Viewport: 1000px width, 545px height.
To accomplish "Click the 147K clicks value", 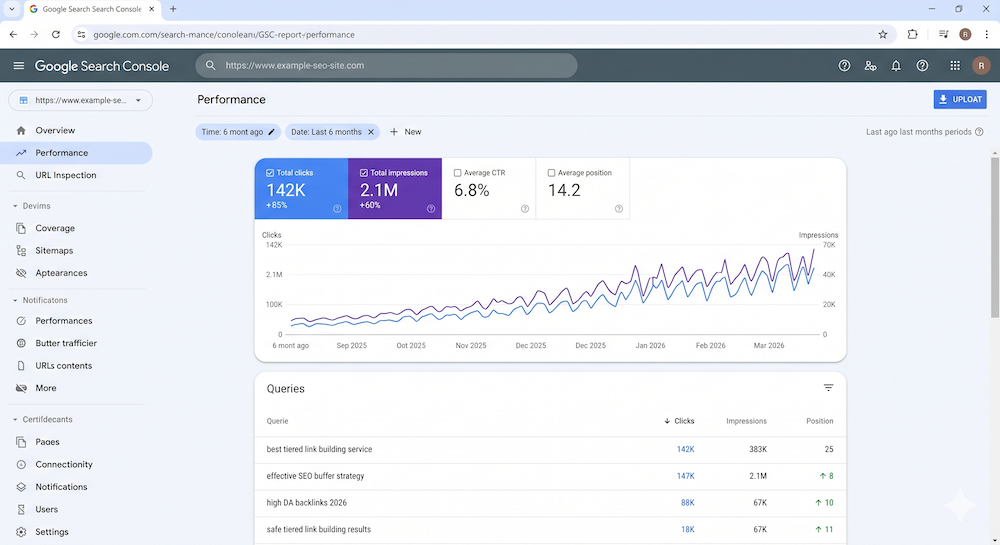I will (686, 476).
